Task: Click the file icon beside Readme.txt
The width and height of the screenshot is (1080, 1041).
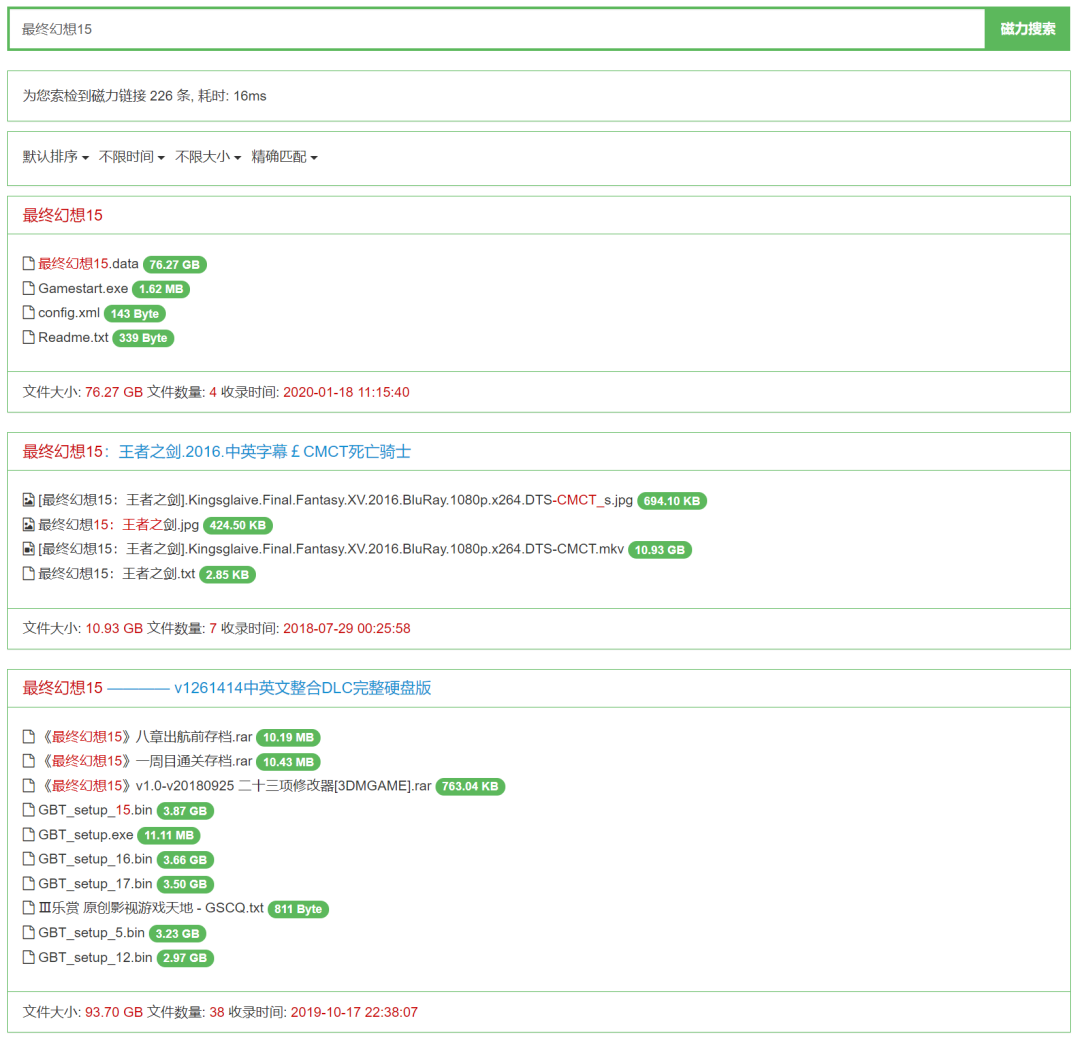Action: pyautogui.click(x=28, y=337)
